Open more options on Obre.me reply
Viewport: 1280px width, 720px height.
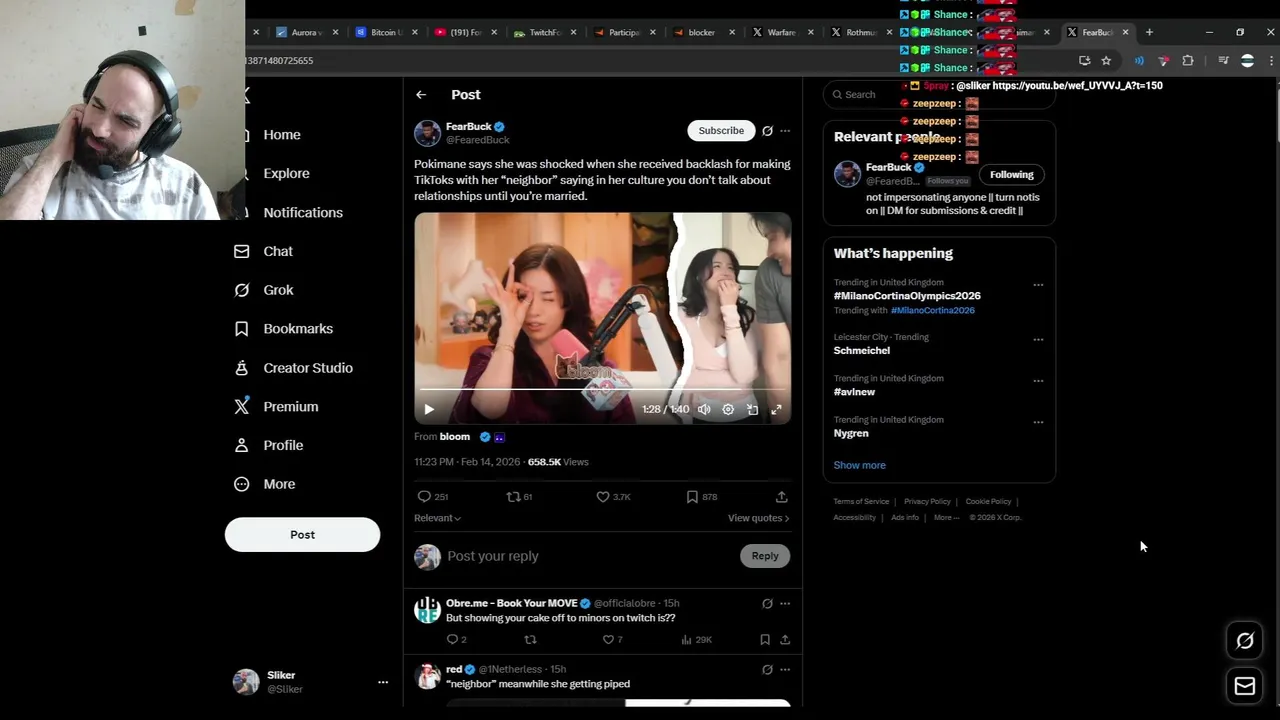785,604
